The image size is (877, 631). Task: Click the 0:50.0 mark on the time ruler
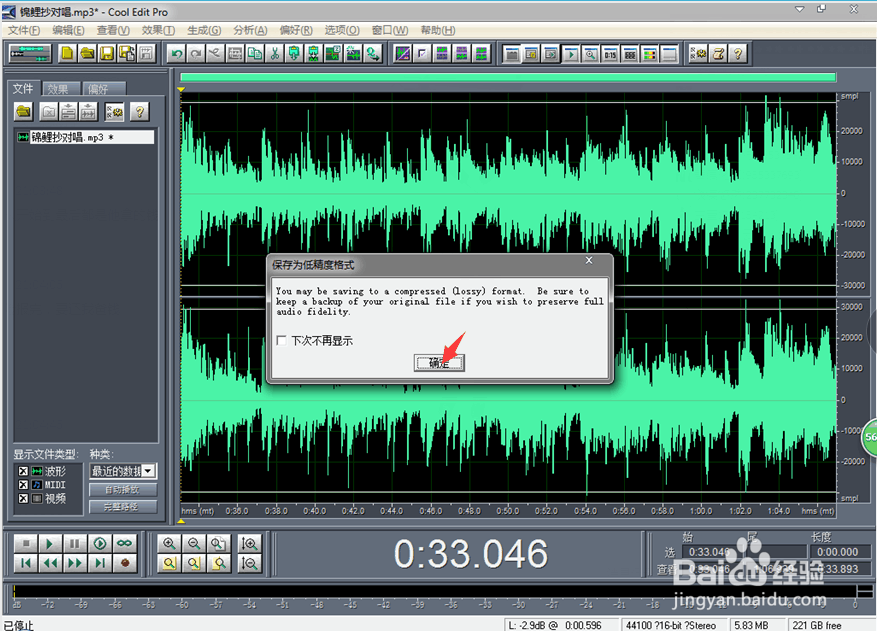[x=507, y=511]
